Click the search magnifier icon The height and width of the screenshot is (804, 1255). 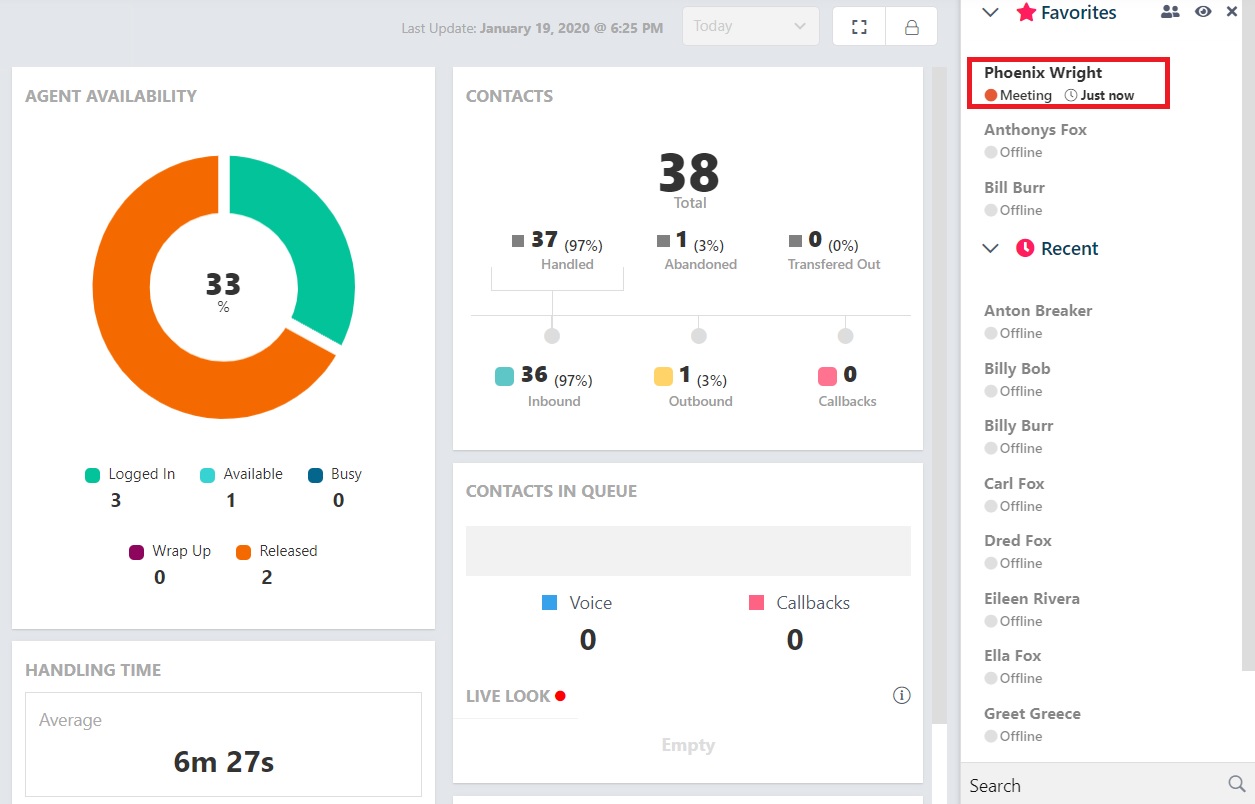(x=1236, y=784)
